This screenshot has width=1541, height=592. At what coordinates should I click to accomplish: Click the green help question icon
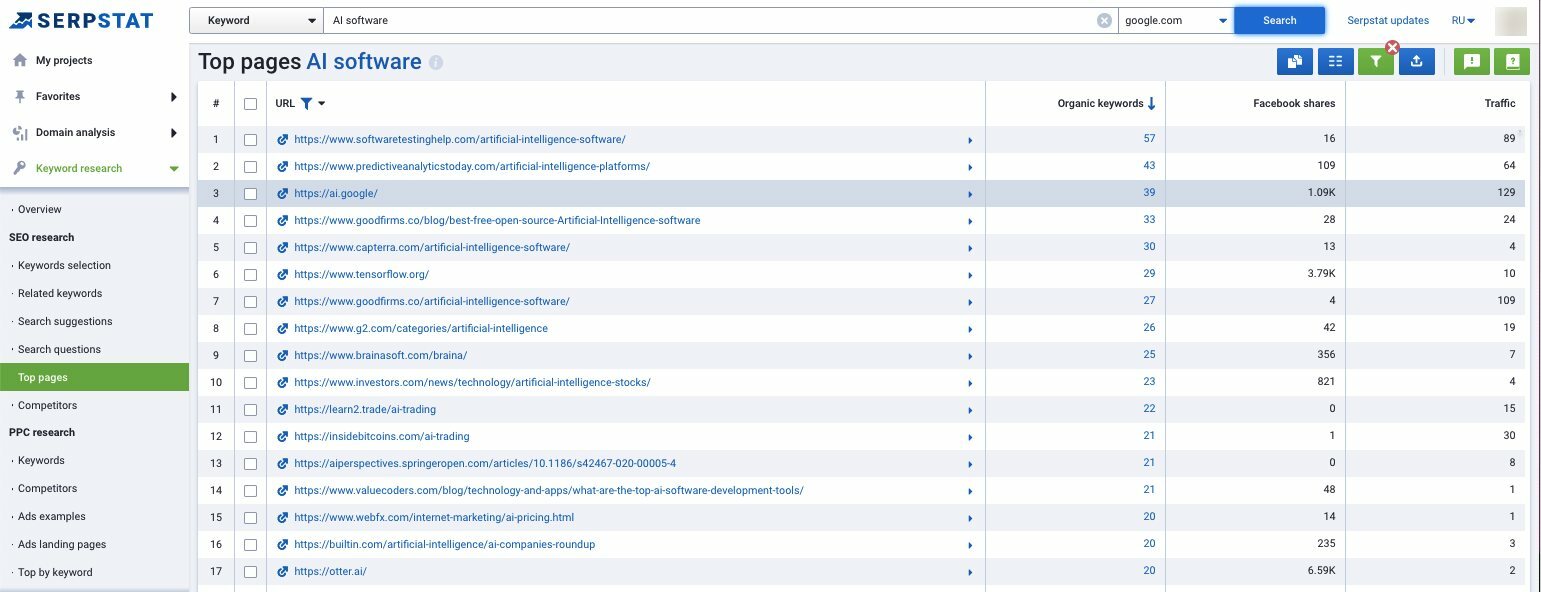1512,61
